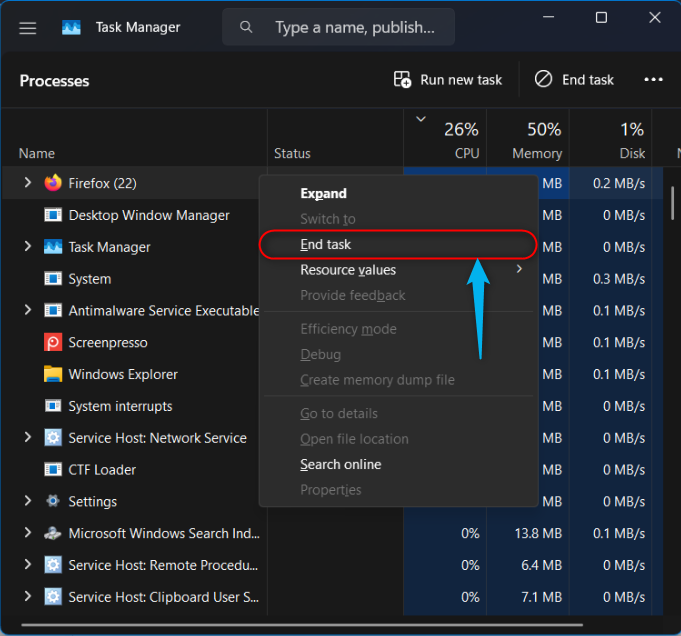Expand the Firefox process group

[27, 183]
